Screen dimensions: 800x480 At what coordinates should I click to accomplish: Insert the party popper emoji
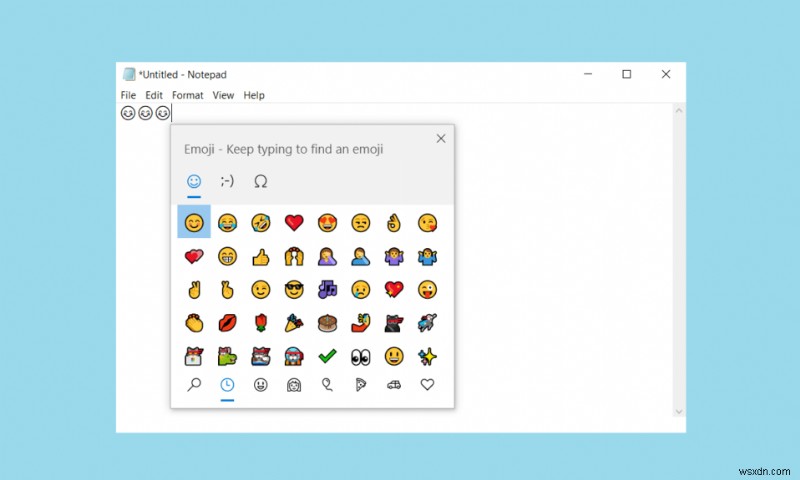[294, 323]
